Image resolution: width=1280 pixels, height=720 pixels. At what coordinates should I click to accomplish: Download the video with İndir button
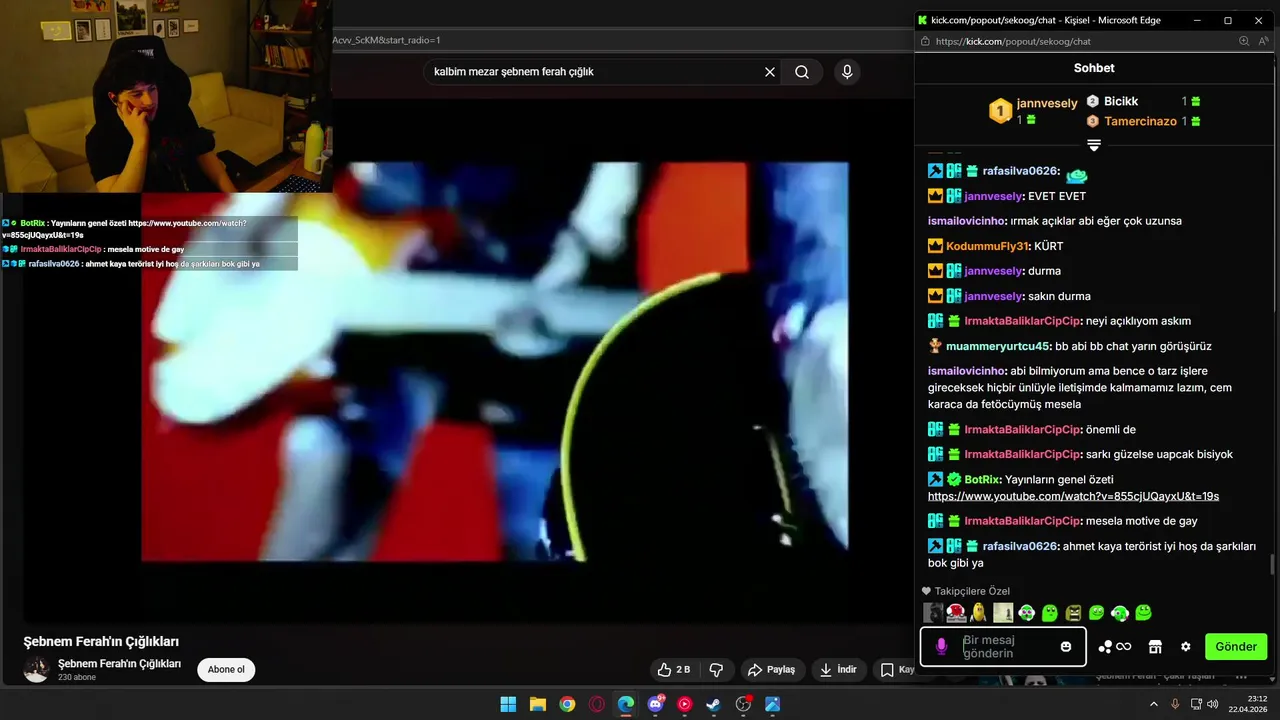(838, 670)
